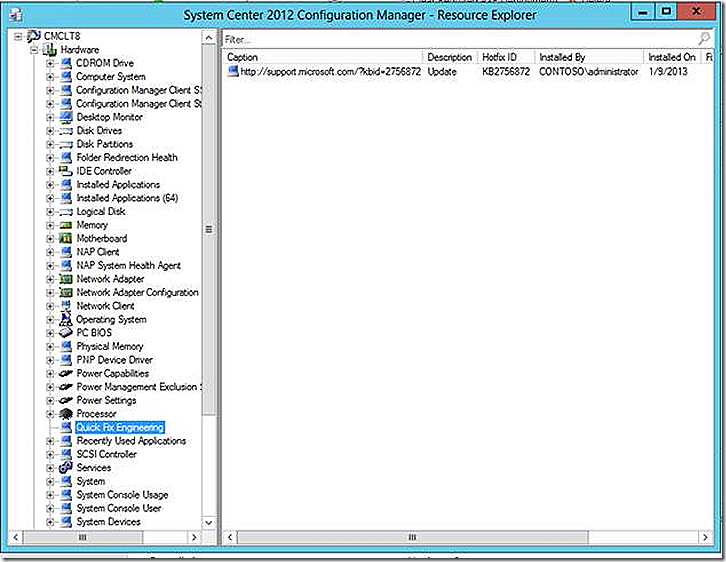Viewport: 726px width, 562px height.
Task: Sort by the Caption column header
Action: click(x=323, y=57)
